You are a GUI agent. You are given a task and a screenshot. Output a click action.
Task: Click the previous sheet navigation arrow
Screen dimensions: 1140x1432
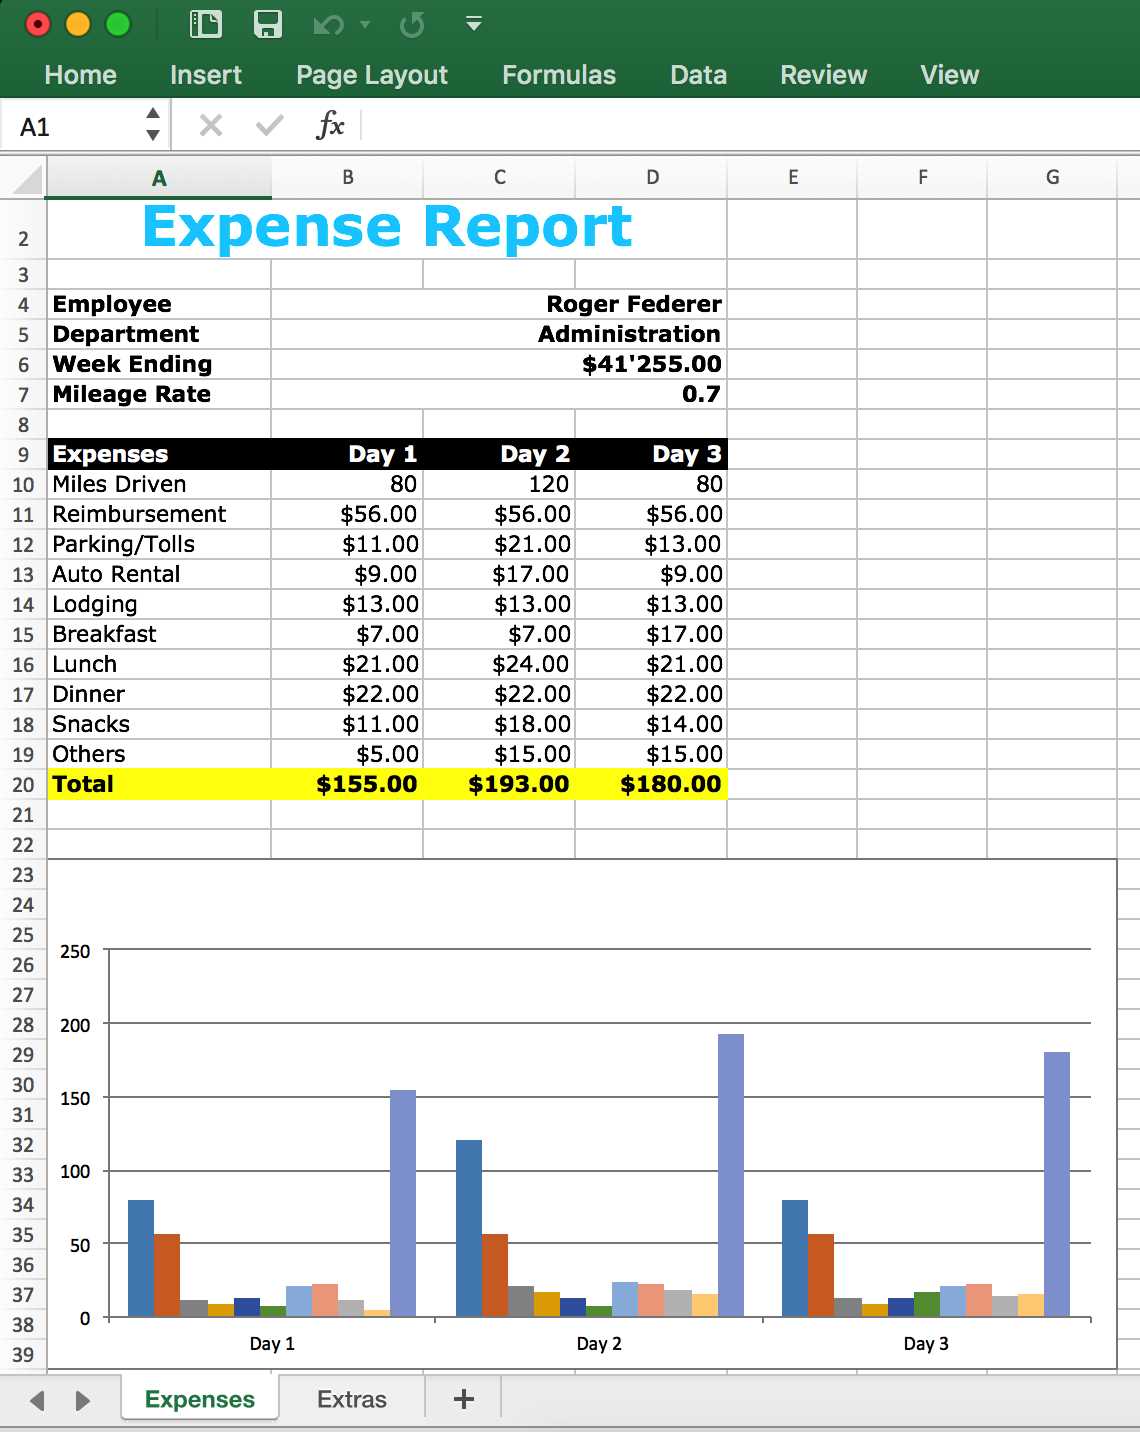pos(37,1399)
